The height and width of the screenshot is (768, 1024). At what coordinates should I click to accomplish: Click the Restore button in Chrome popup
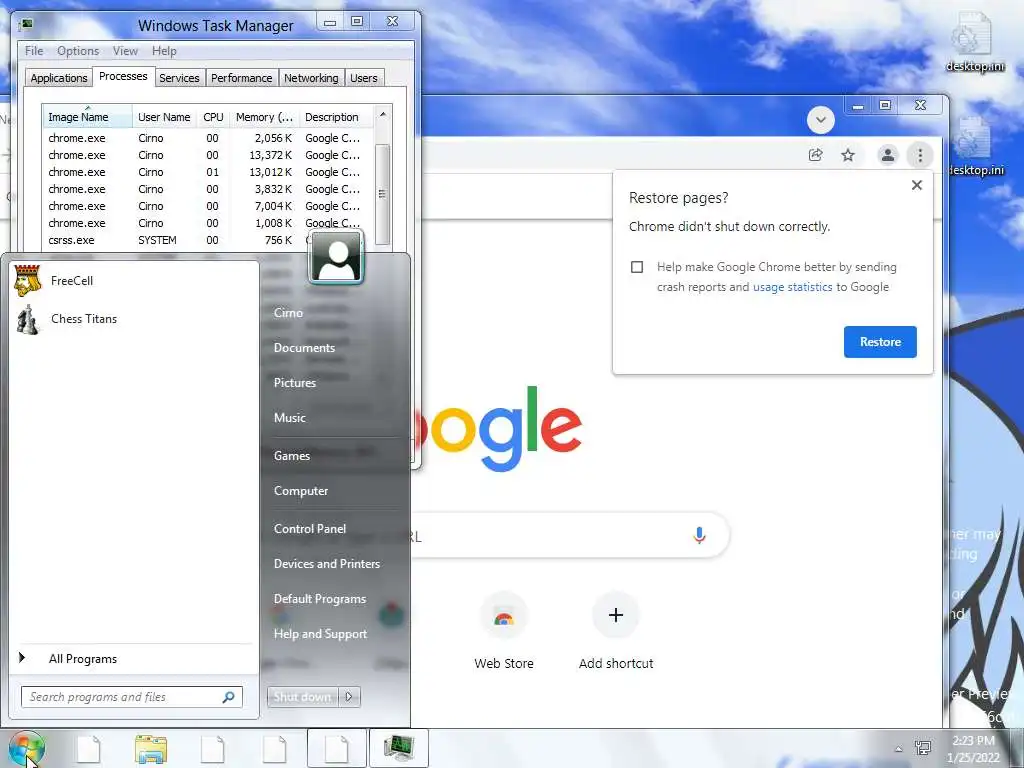coord(880,342)
